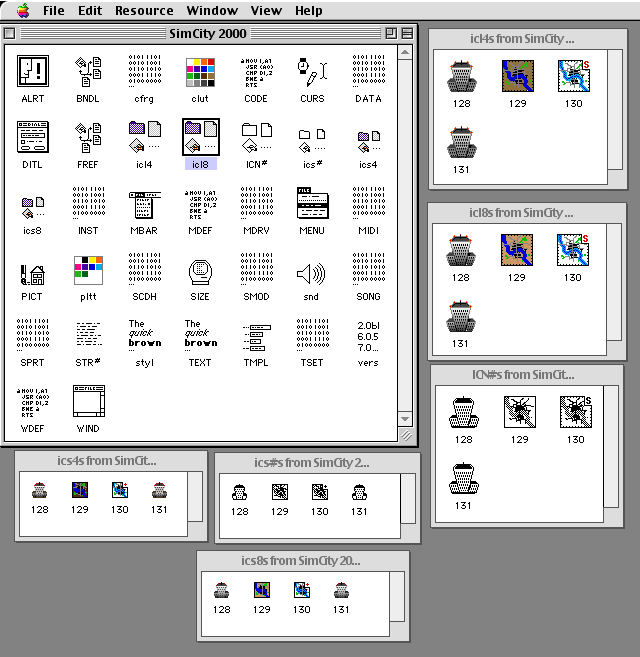The height and width of the screenshot is (657, 640).
Task: Select the STR# string list resource
Action: (88, 334)
